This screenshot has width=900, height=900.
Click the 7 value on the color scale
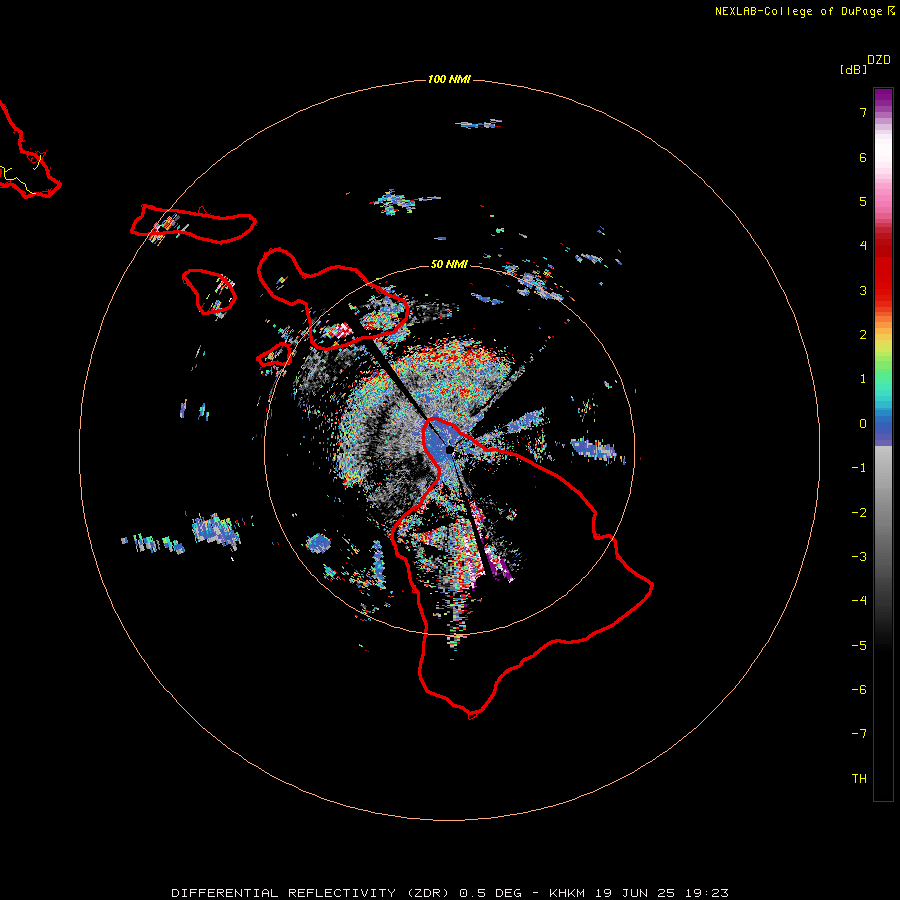click(x=863, y=112)
